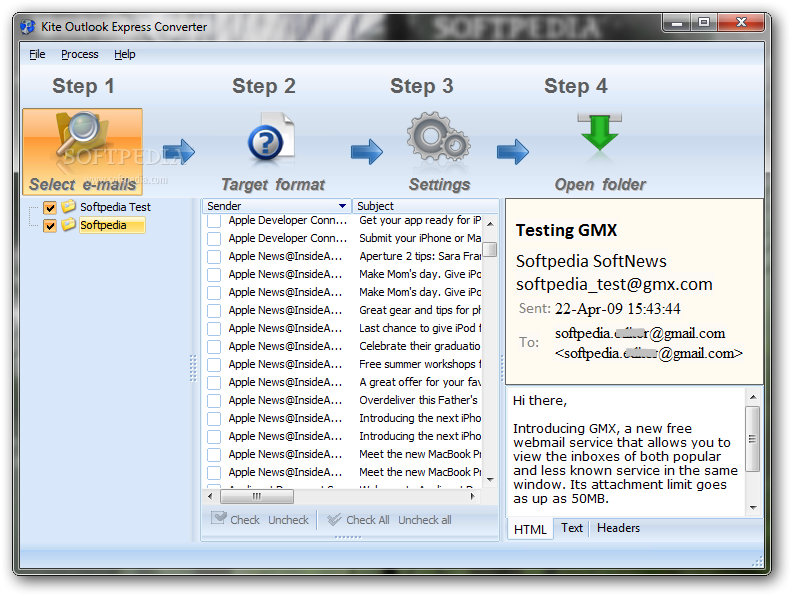Click the Check icon below the e-mail list
792x596 pixels.
coord(219,518)
